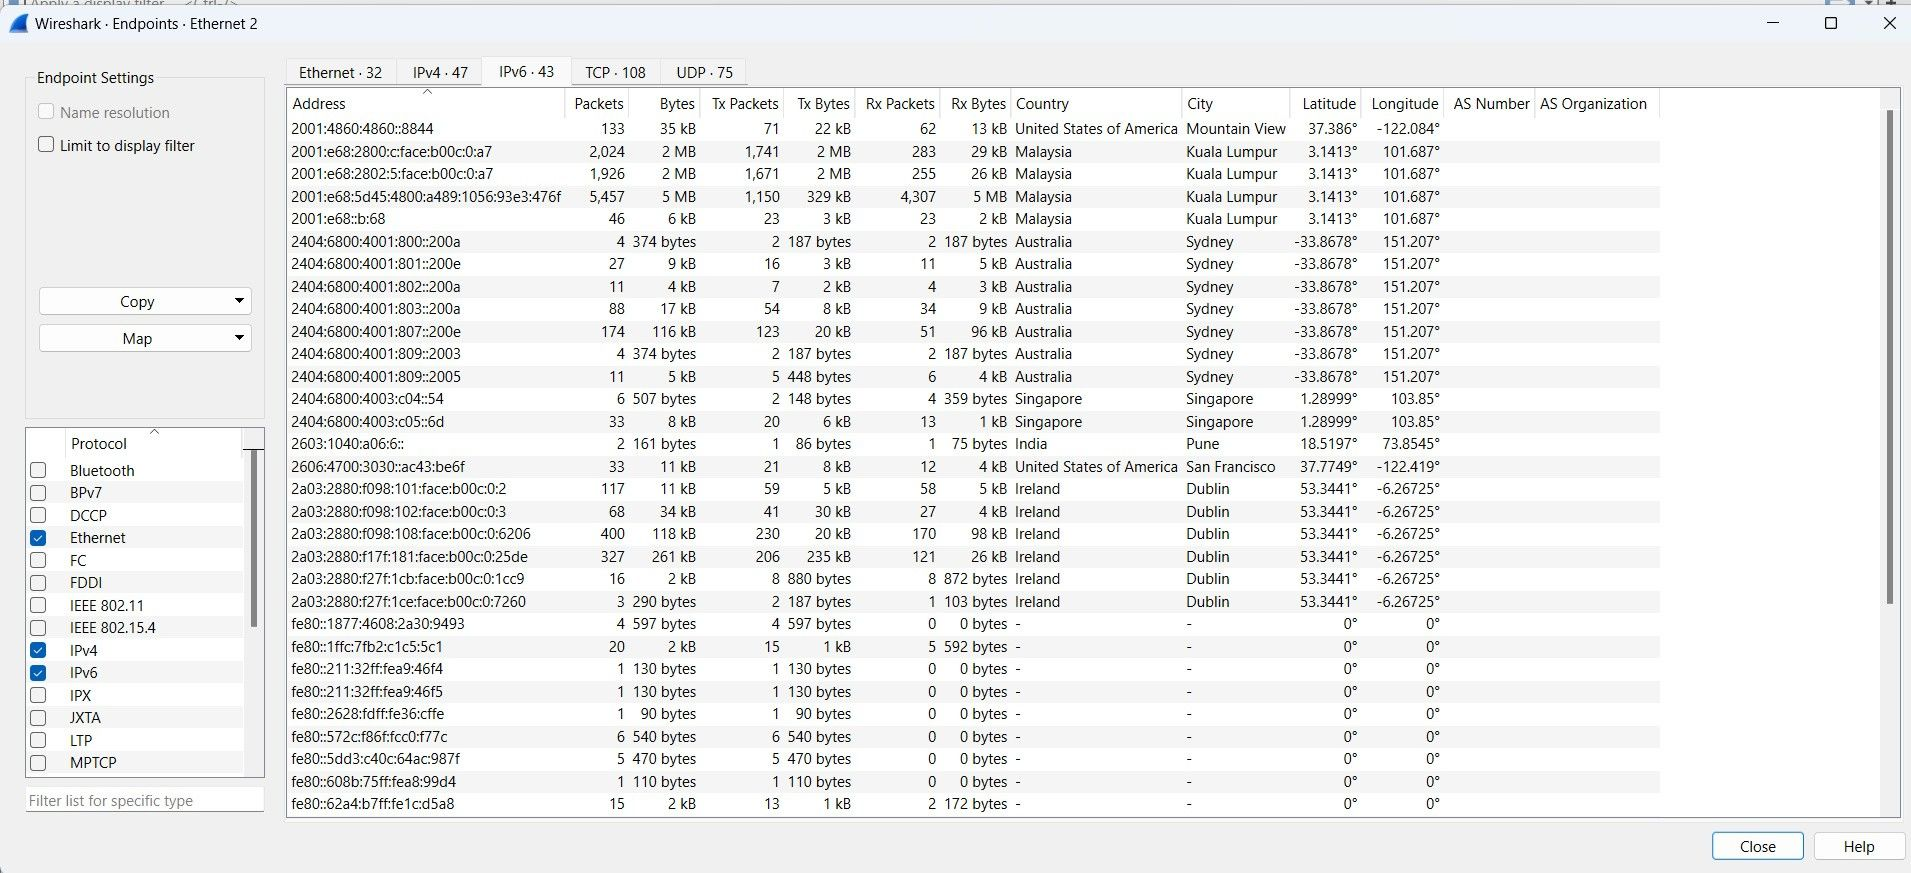Select endpoint row 2a03:2880:f17f:181:face:b00c:0:25de
Screen dimensions: 1911x873
click(x=973, y=557)
